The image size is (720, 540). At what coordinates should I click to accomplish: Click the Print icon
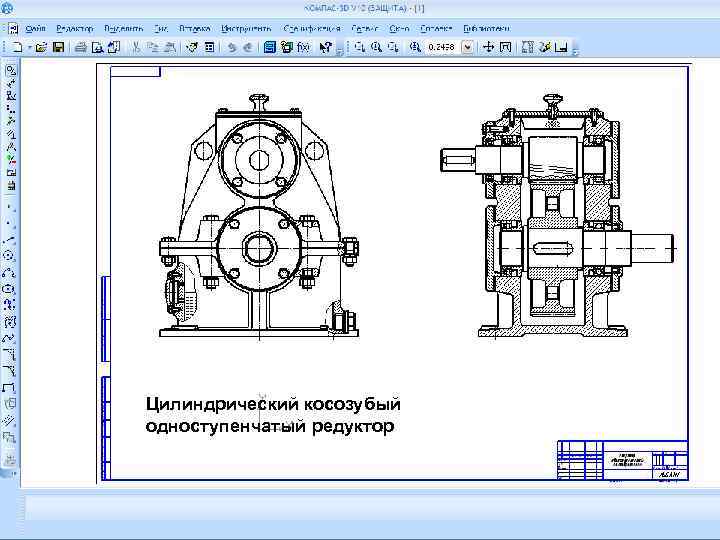point(81,47)
